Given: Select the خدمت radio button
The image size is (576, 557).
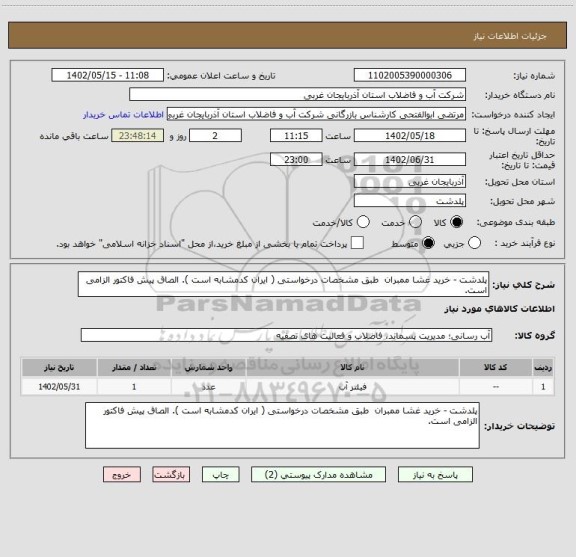Looking at the screenshot, I should (415, 222).
